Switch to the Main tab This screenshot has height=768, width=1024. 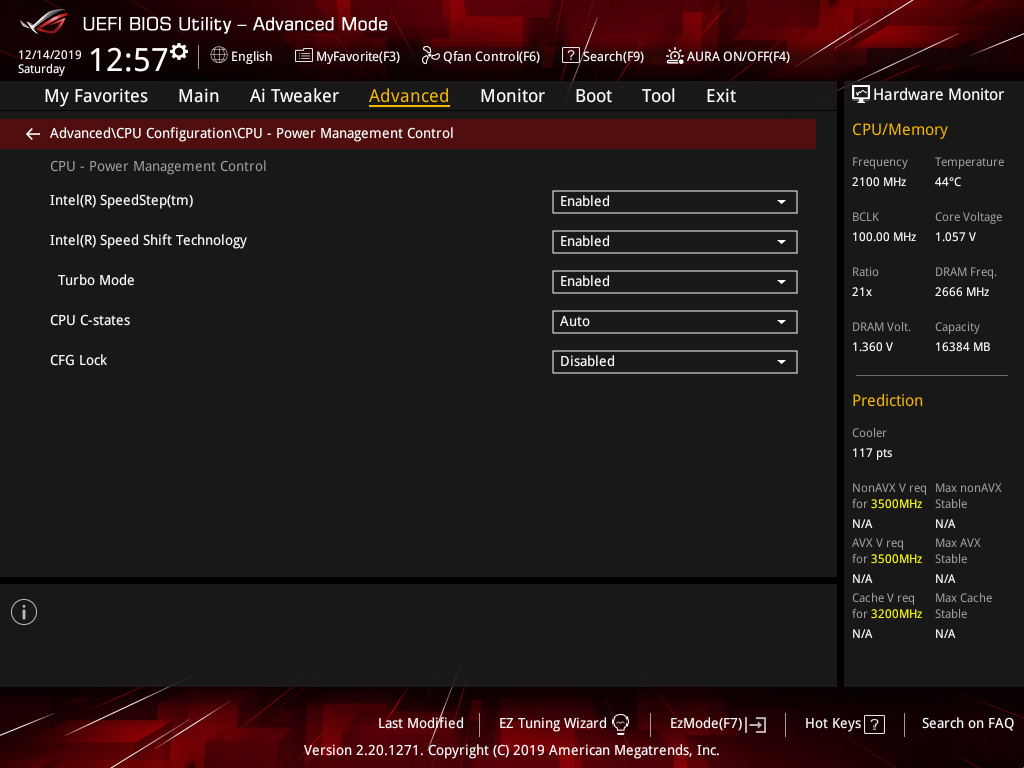199,96
